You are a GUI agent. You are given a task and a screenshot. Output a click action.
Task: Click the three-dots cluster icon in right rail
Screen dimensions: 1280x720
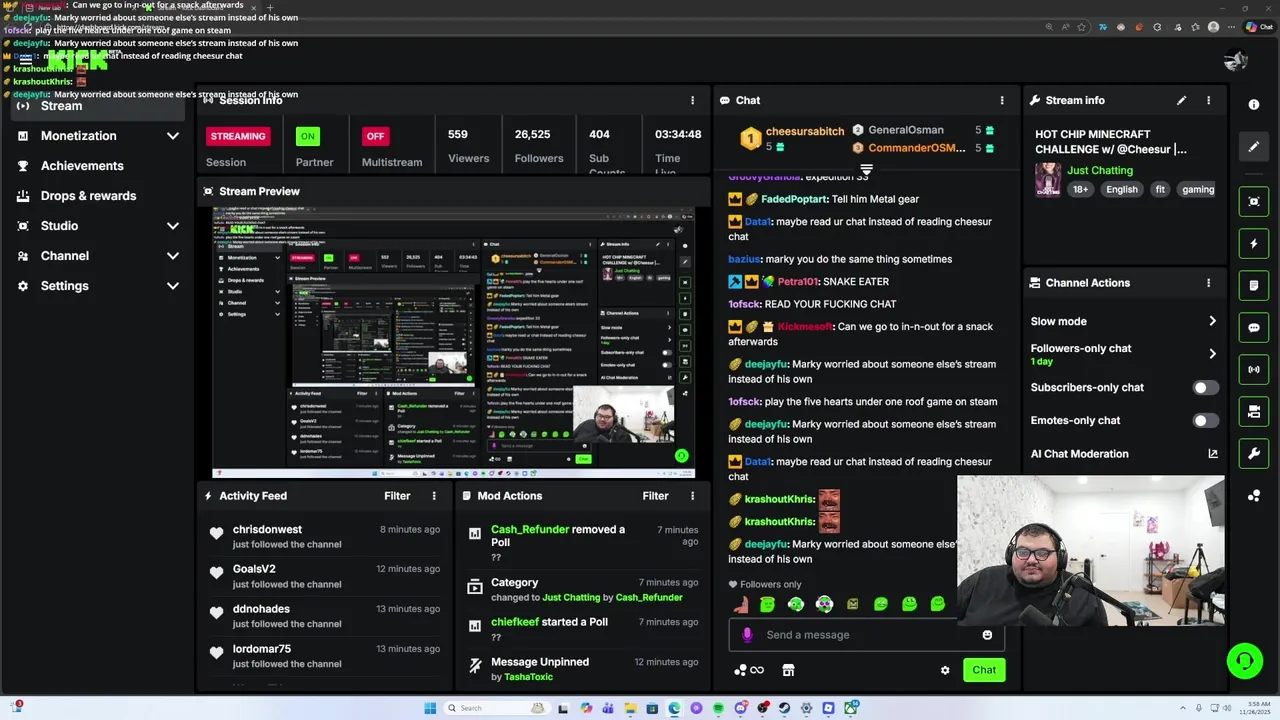(1254, 496)
